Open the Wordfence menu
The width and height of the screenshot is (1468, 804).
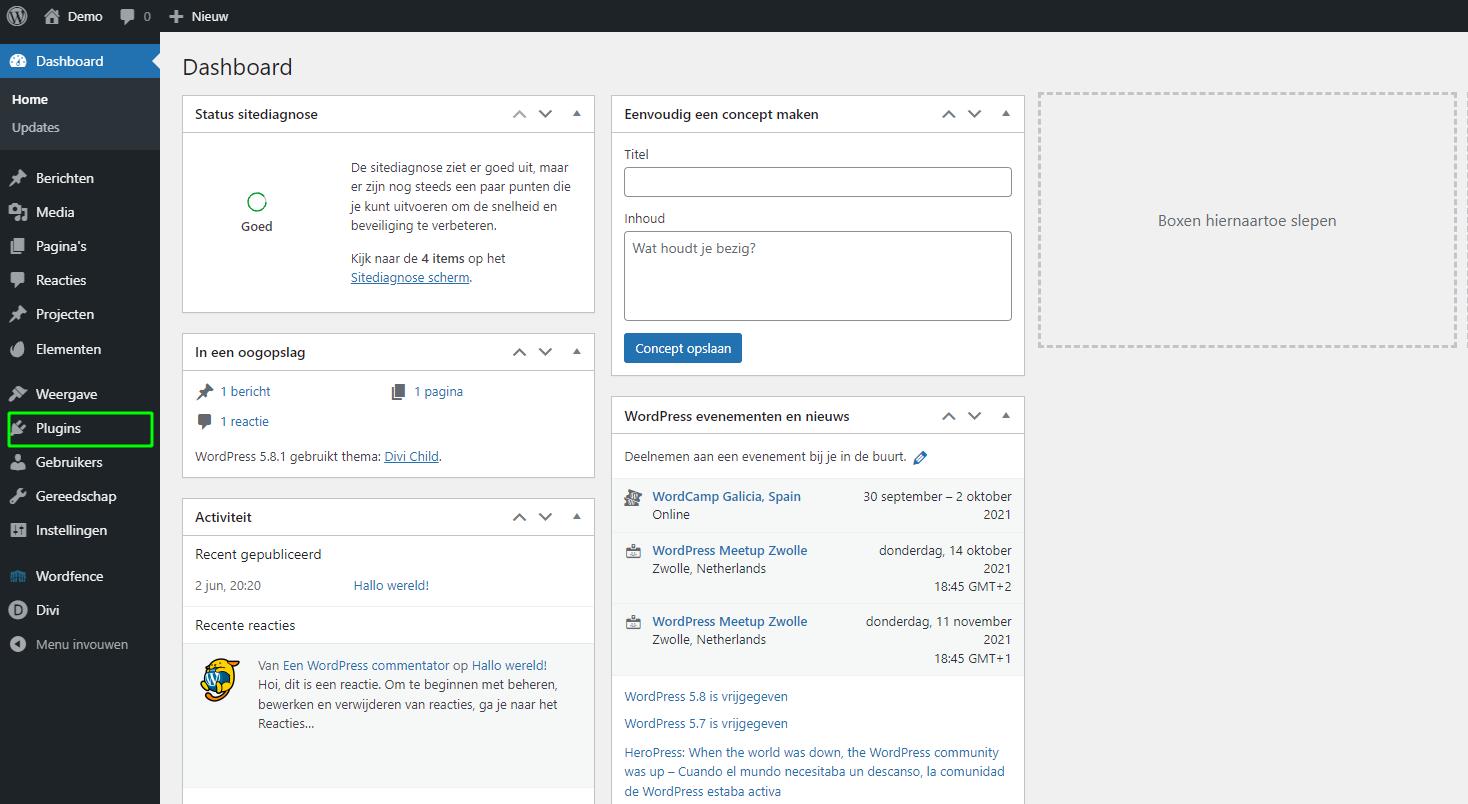point(80,576)
